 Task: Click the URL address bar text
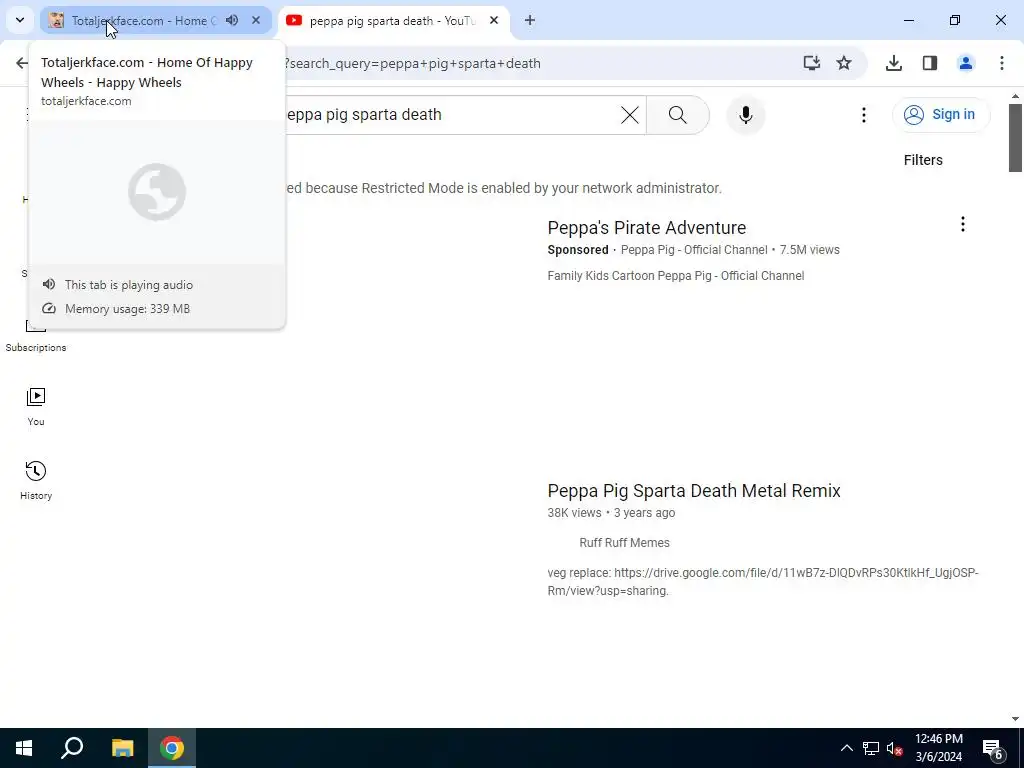pos(412,63)
